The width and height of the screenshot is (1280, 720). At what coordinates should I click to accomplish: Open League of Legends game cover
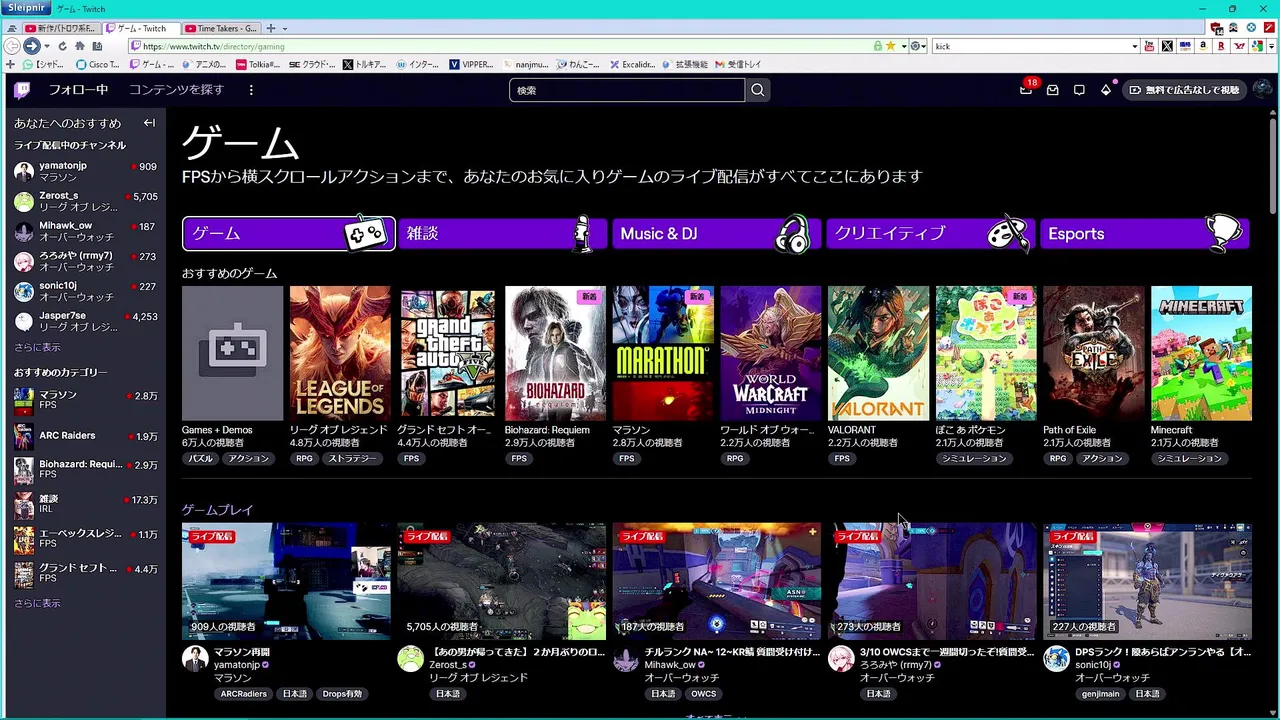[x=340, y=353]
